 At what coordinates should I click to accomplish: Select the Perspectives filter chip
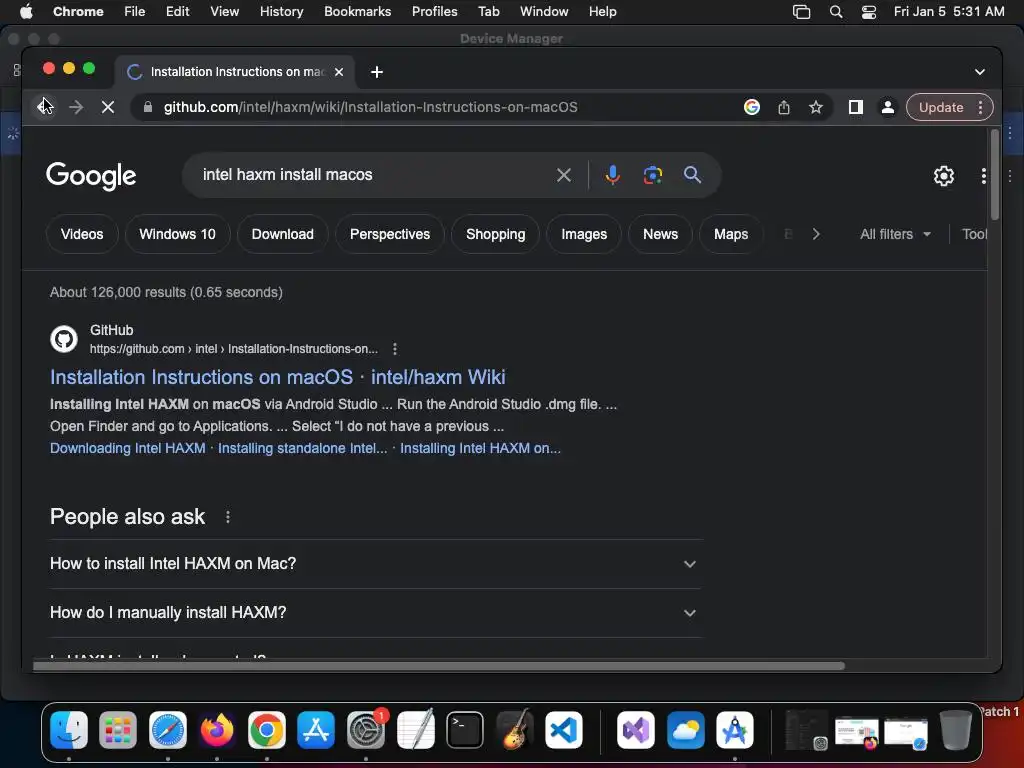(x=390, y=234)
